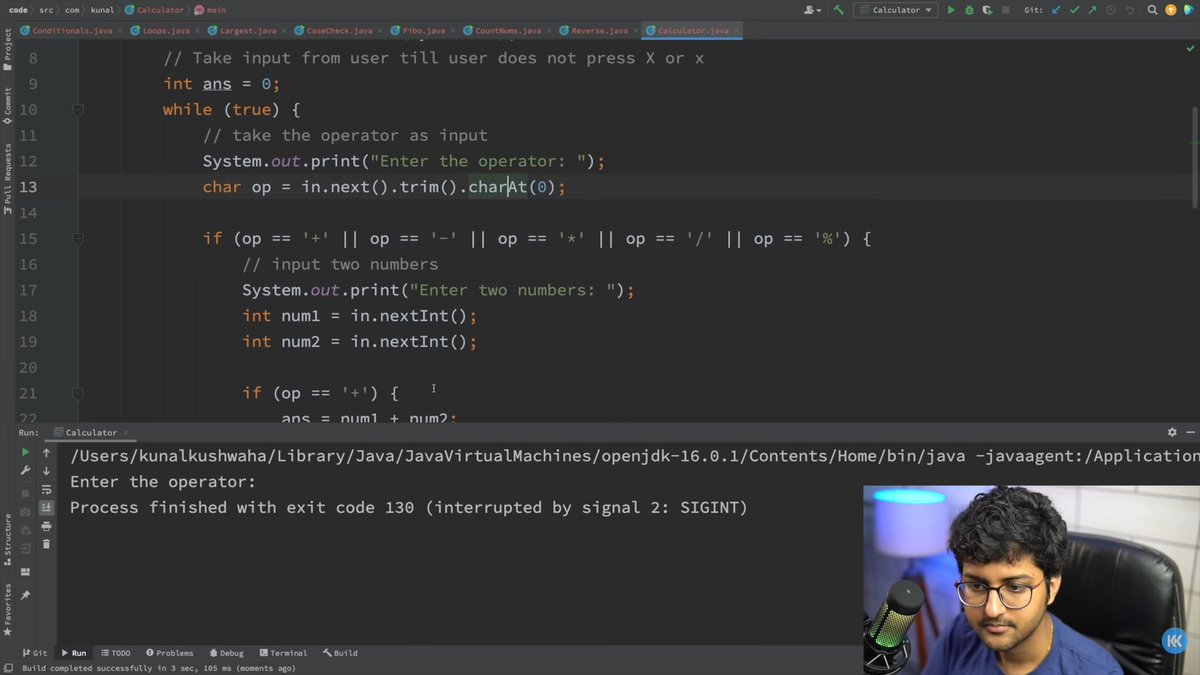The height and width of the screenshot is (675, 1200).
Task: Toggle scroll to end in console
Action: pyautogui.click(x=46, y=508)
